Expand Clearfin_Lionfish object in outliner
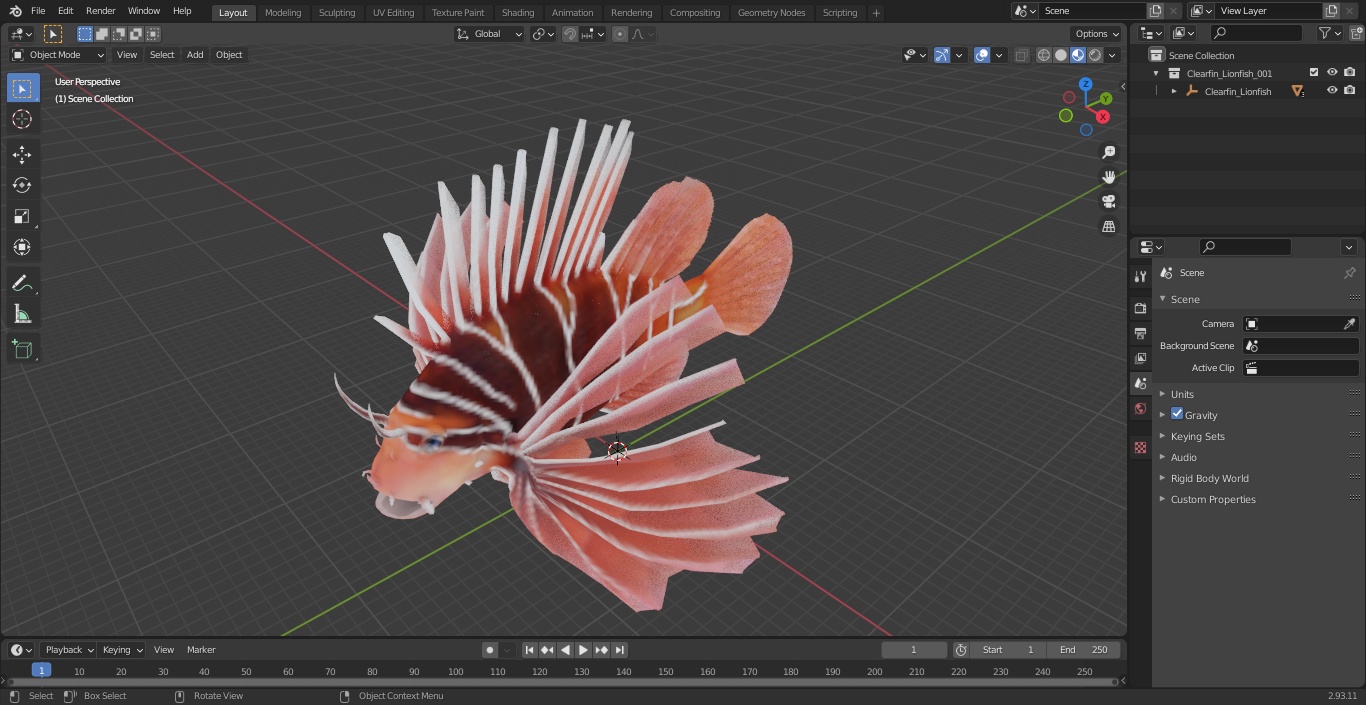The width and height of the screenshot is (1366, 705). pyautogui.click(x=1174, y=91)
